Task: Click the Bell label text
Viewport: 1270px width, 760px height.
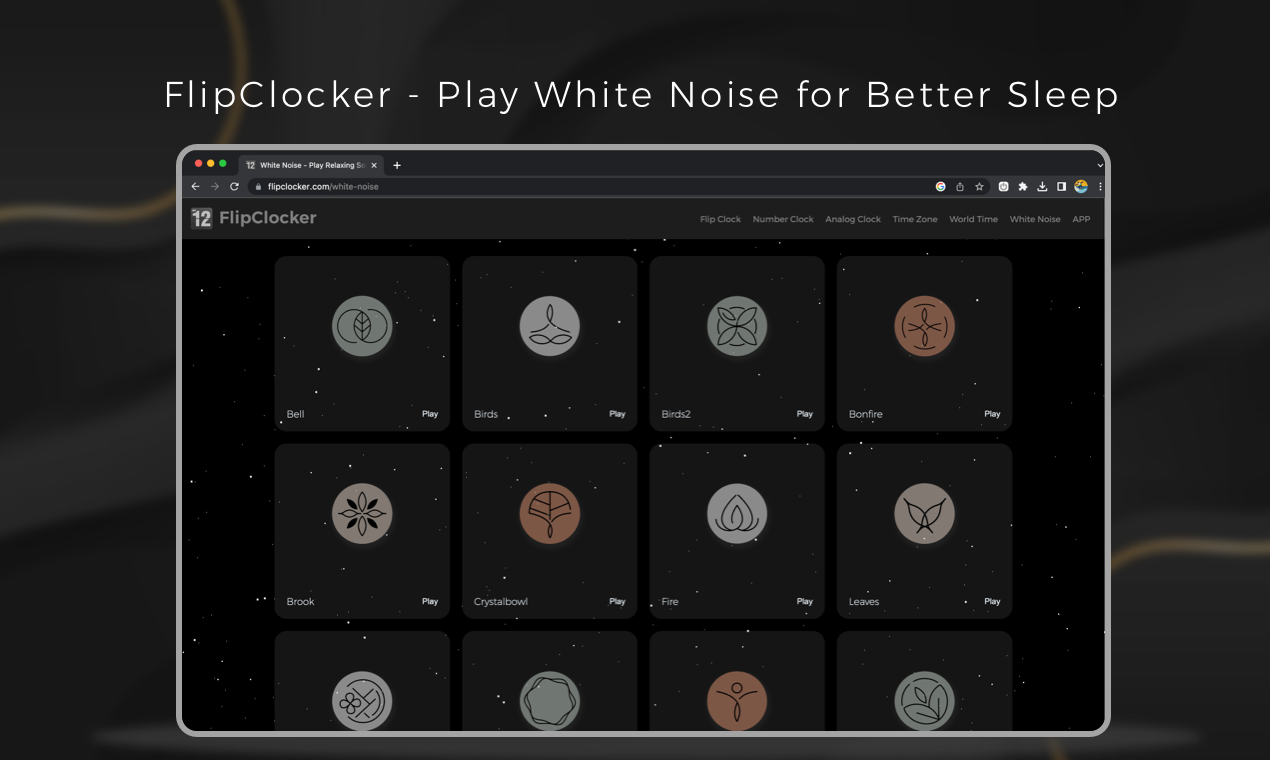Action: click(295, 414)
